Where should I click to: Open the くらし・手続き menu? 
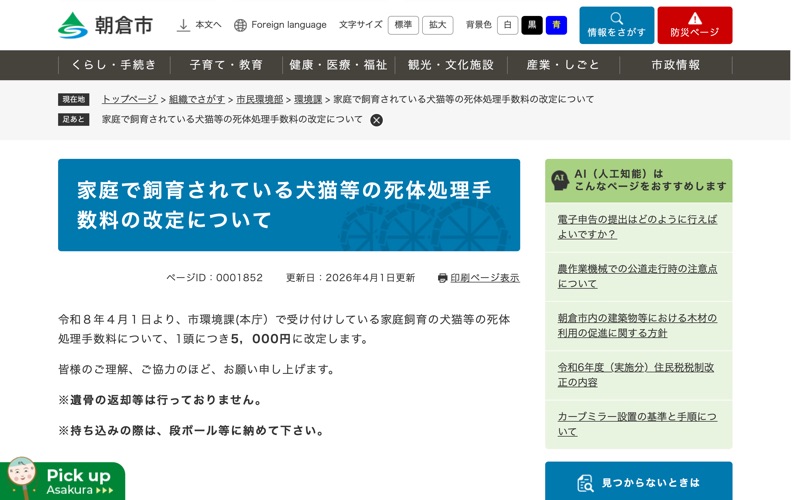(114, 65)
